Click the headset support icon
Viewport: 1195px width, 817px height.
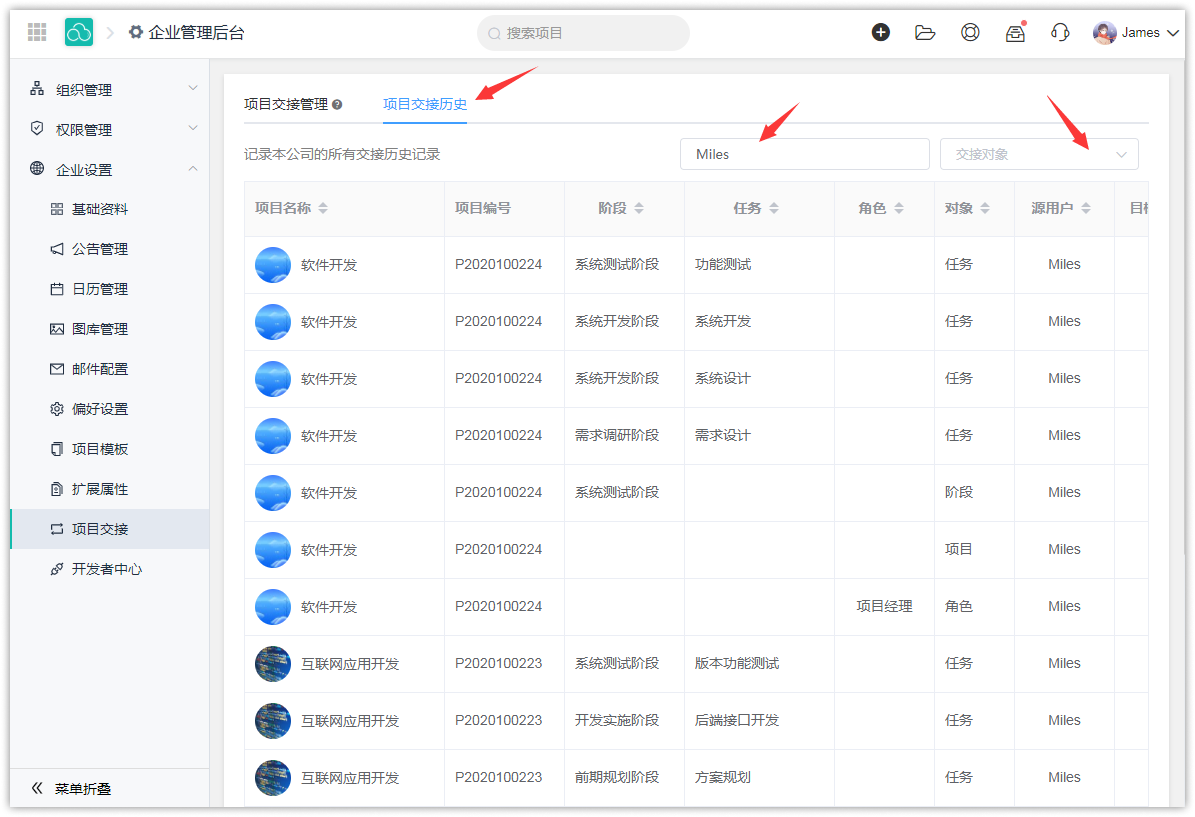coord(1060,32)
